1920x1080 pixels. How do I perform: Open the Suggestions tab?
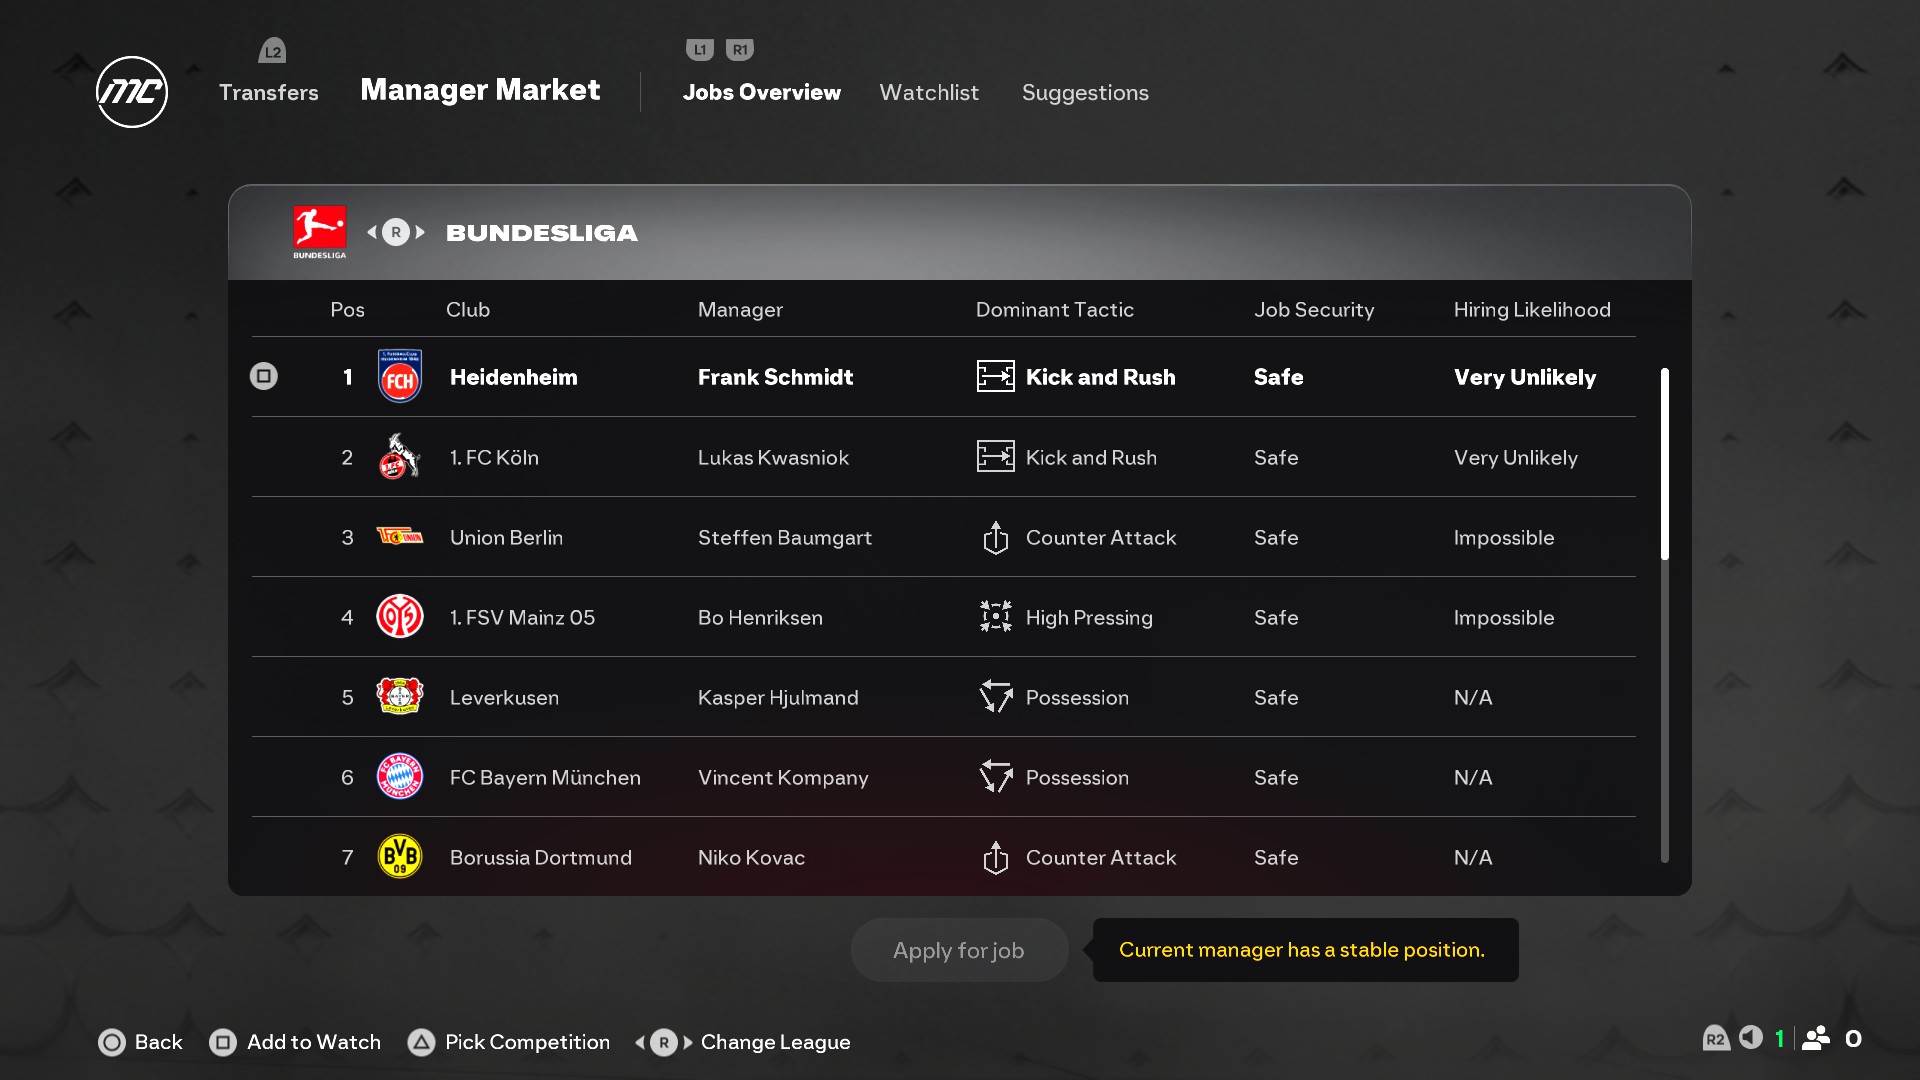[x=1085, y=92]
